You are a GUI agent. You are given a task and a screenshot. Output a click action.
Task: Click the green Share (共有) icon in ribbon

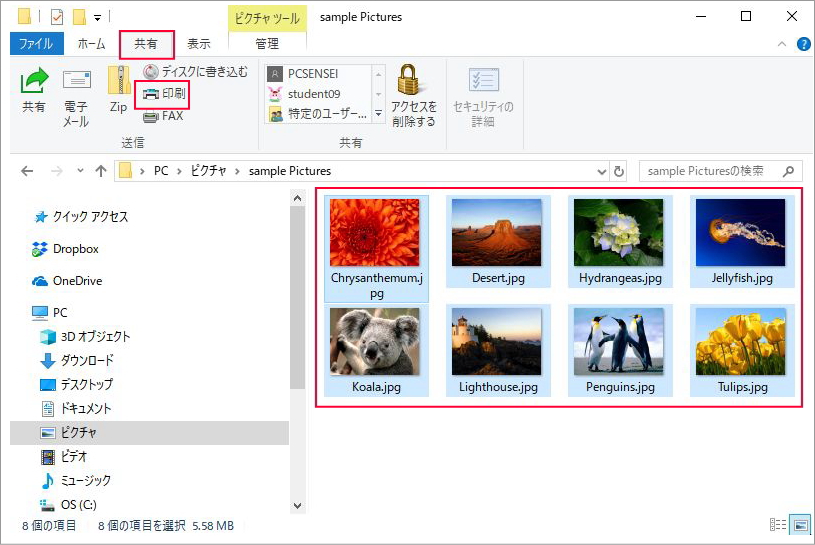click(x=34, y=82)
